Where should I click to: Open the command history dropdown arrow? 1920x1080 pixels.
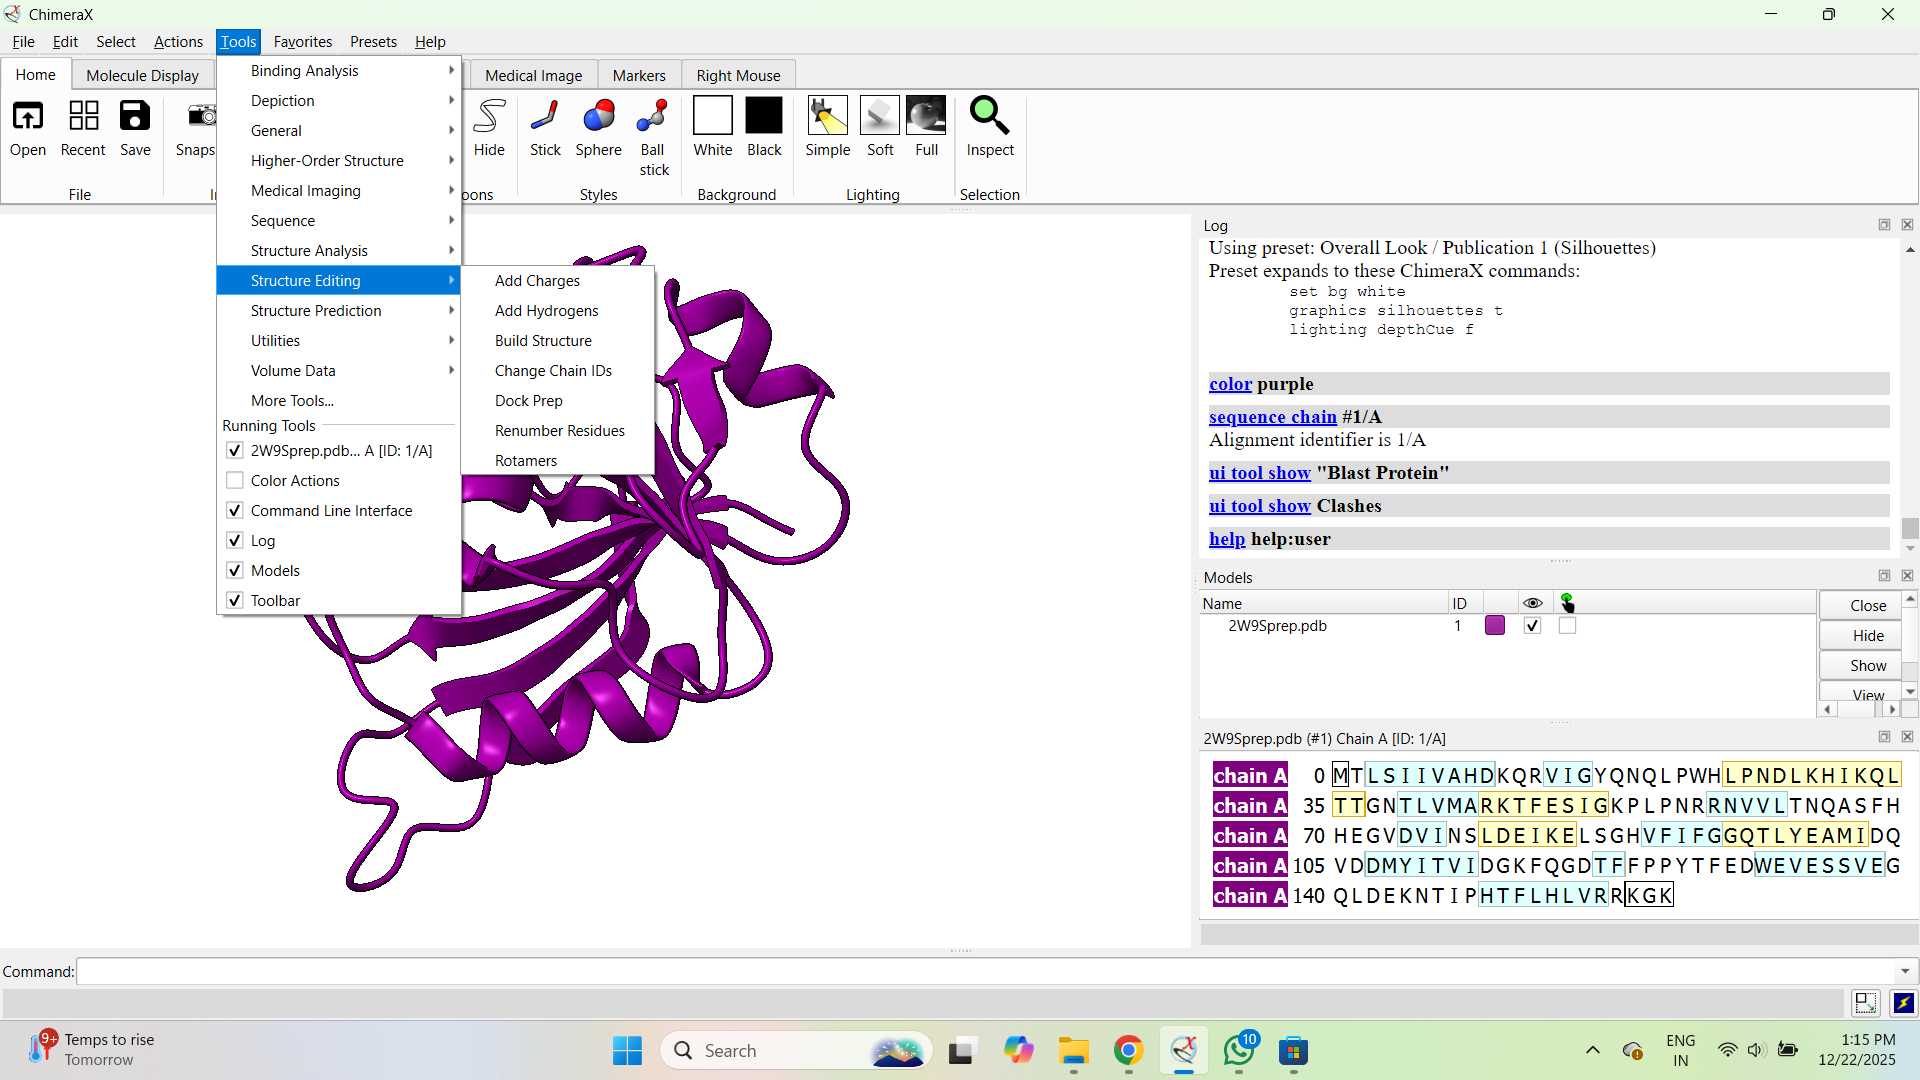coord(1905,972)
